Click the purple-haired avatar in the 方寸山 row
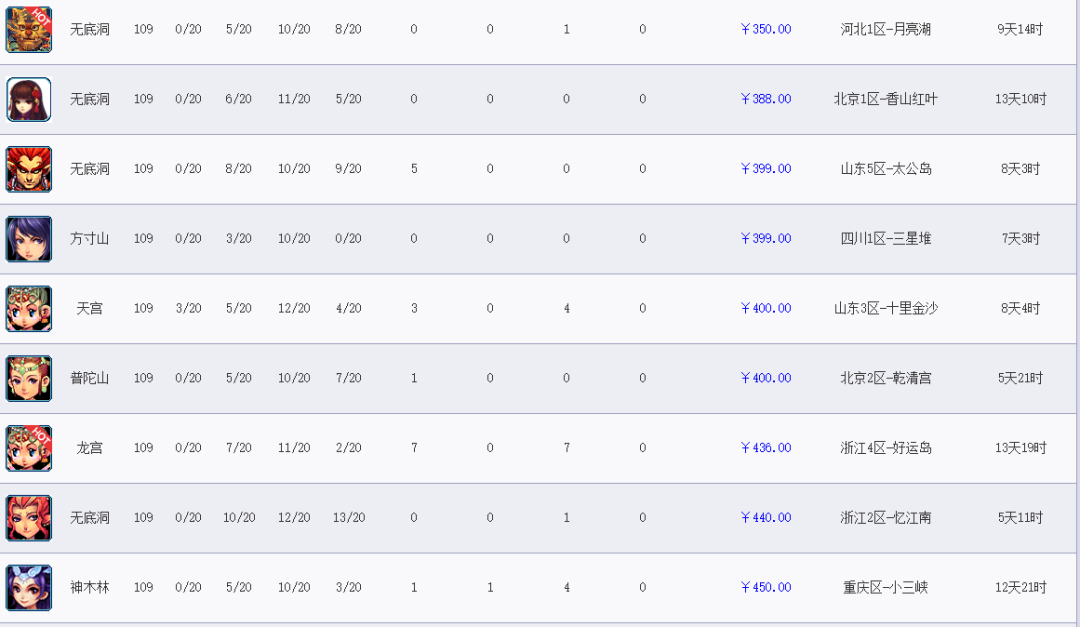 [x=29, y=239]
